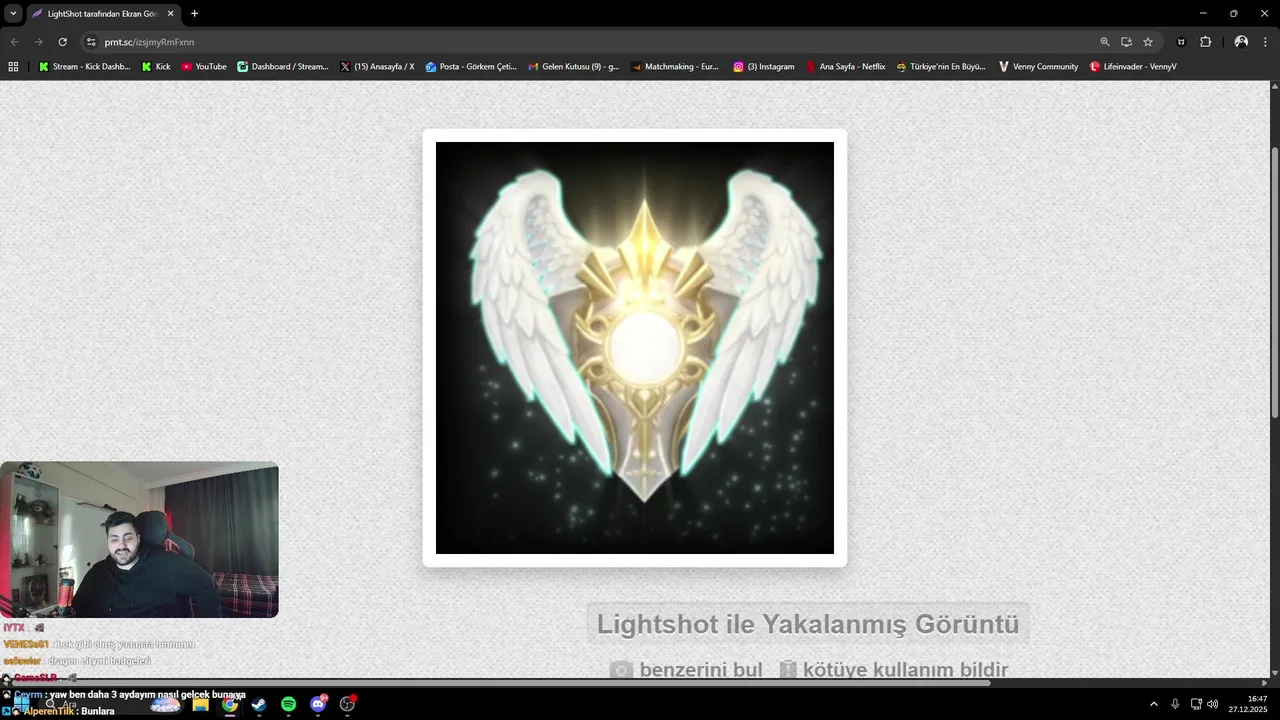Viewport: 1280px width, 720px height.
Task: Open Chrome from the taskbar
Action: pos(230,704)
